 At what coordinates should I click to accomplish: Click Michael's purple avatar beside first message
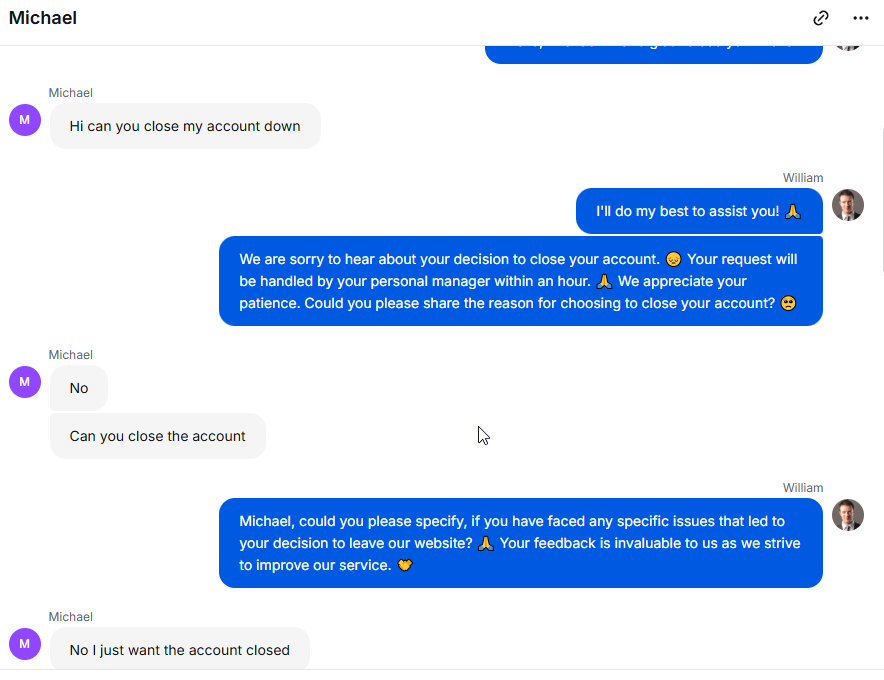[25, 120]
